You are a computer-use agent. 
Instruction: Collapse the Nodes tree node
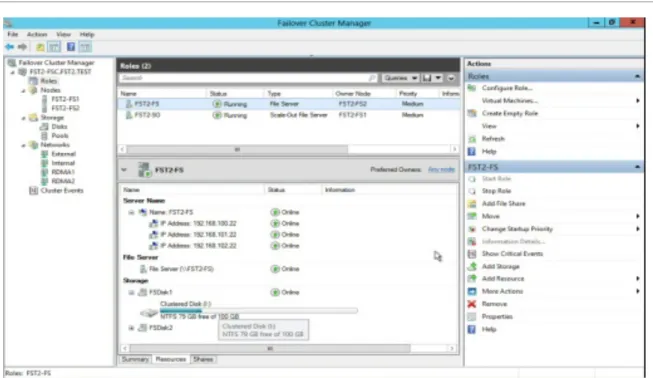24,90
